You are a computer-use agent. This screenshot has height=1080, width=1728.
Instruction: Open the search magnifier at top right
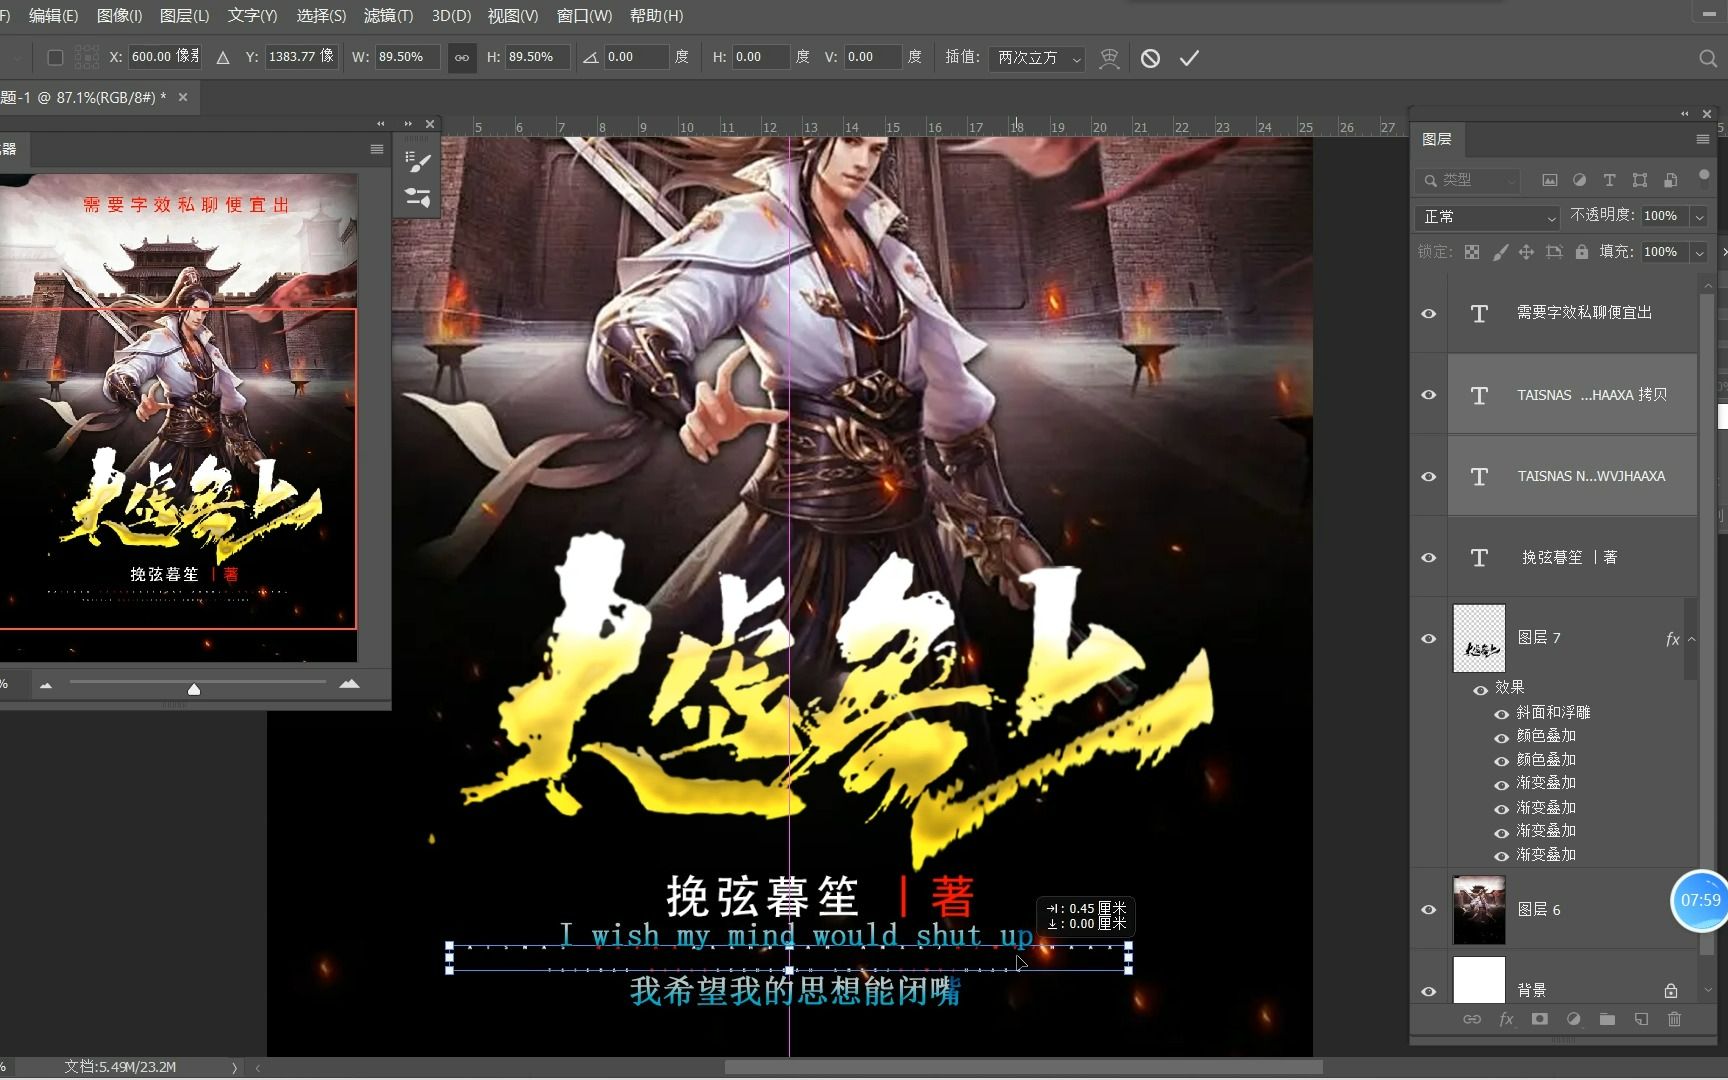[x=1708, y=58]
